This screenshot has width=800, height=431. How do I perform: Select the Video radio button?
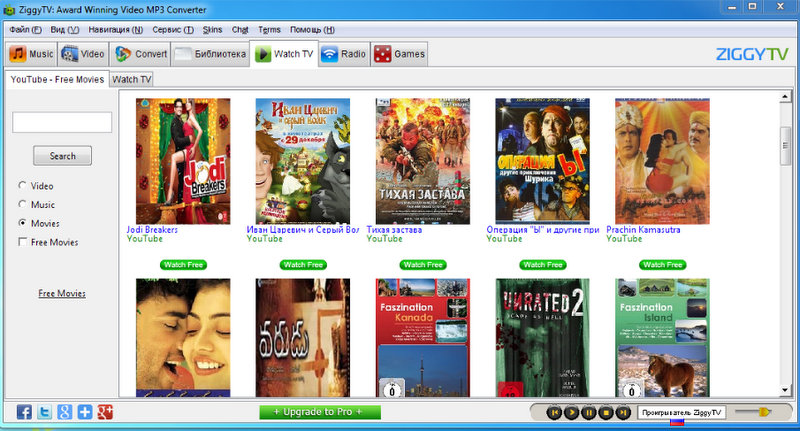(22, 185)
